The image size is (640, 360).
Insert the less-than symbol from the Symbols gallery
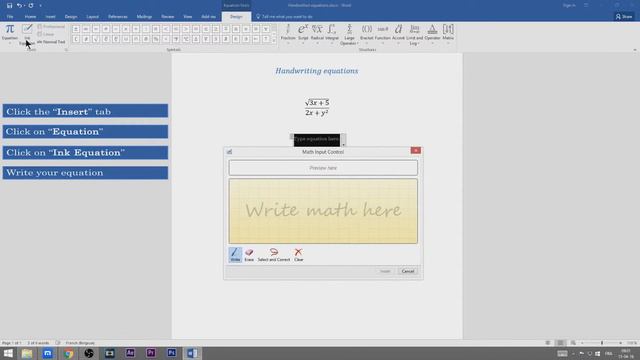166,29
